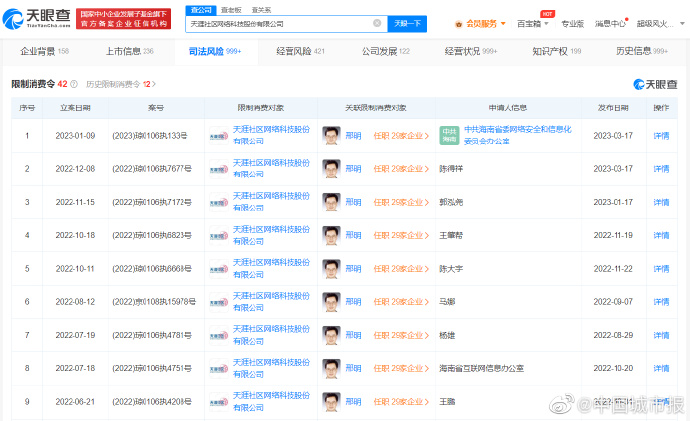Click applicant name 陈得祥
Viewport: 690px width, 421px height.
coord(451,169)
